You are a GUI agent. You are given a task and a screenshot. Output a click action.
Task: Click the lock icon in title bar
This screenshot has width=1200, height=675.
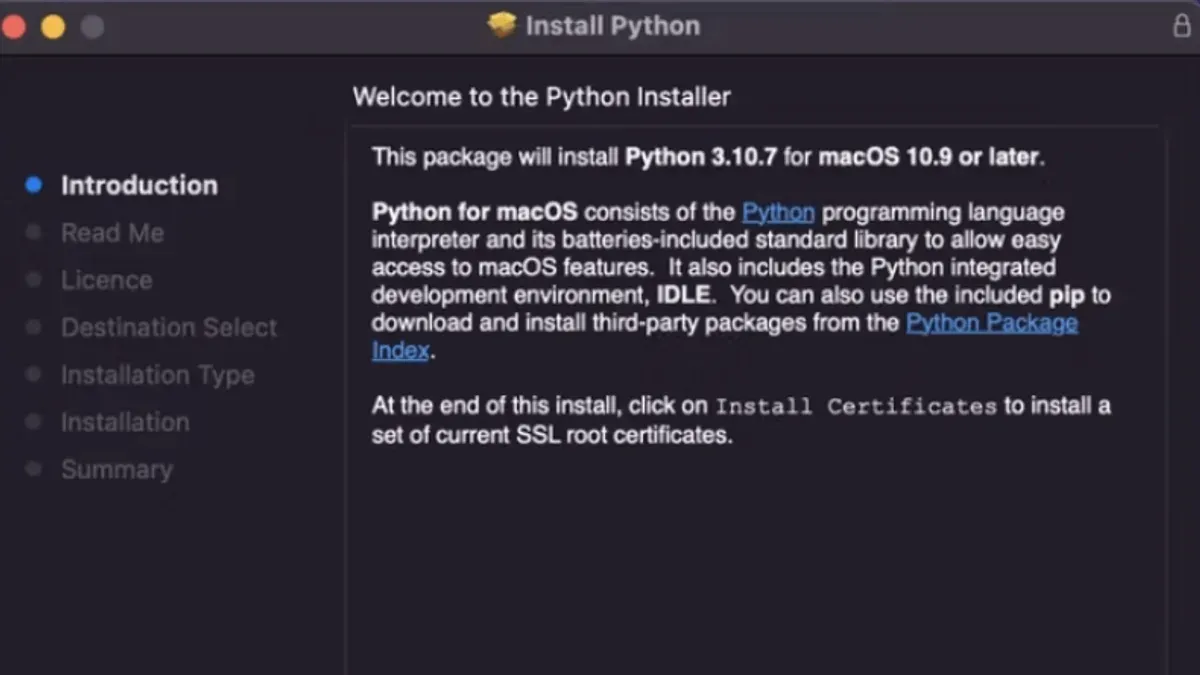tap(1182, 26)
